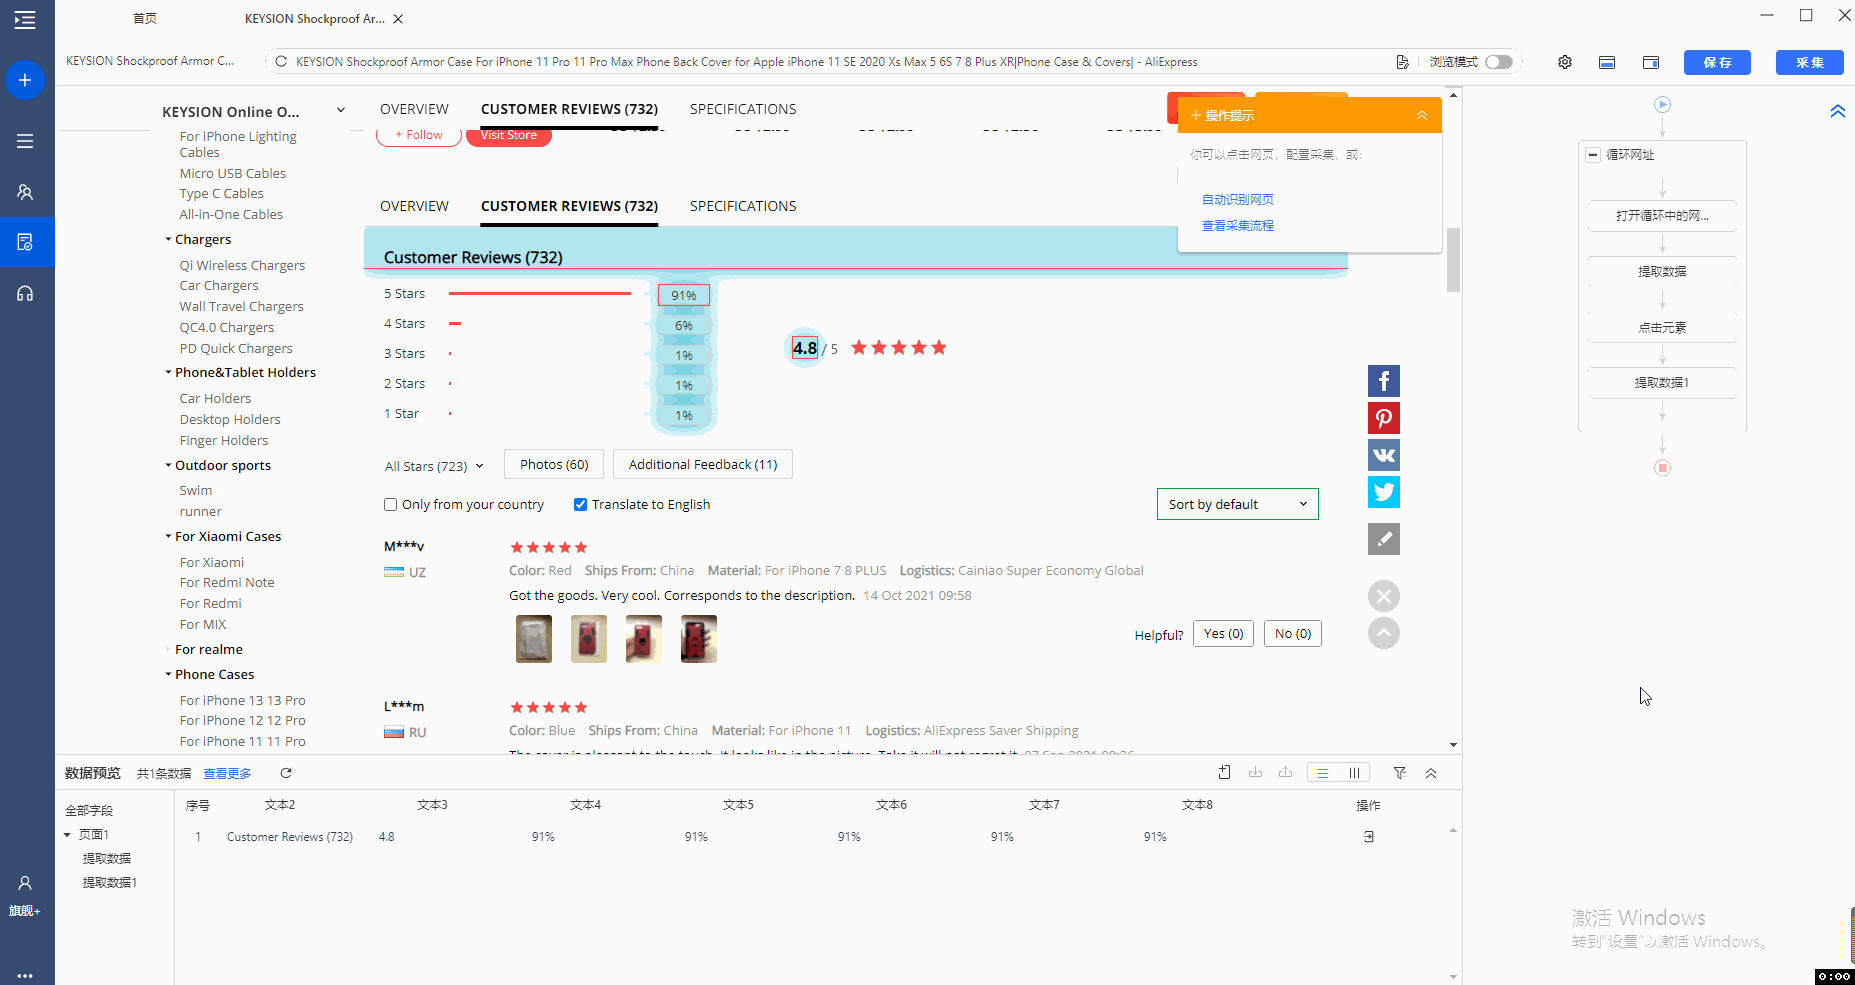1855x985 pixels.
Task: Click the blue plus new-task button
Action: 25,80
